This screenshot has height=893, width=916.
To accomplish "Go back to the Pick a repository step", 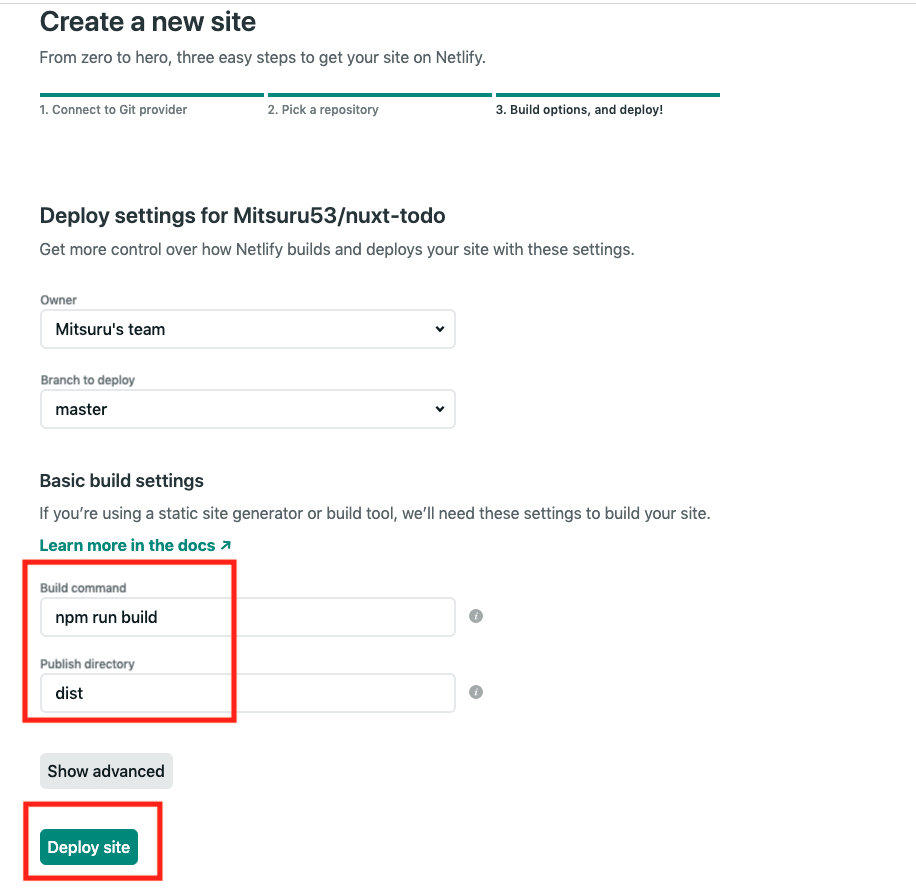I will point(323,110).
